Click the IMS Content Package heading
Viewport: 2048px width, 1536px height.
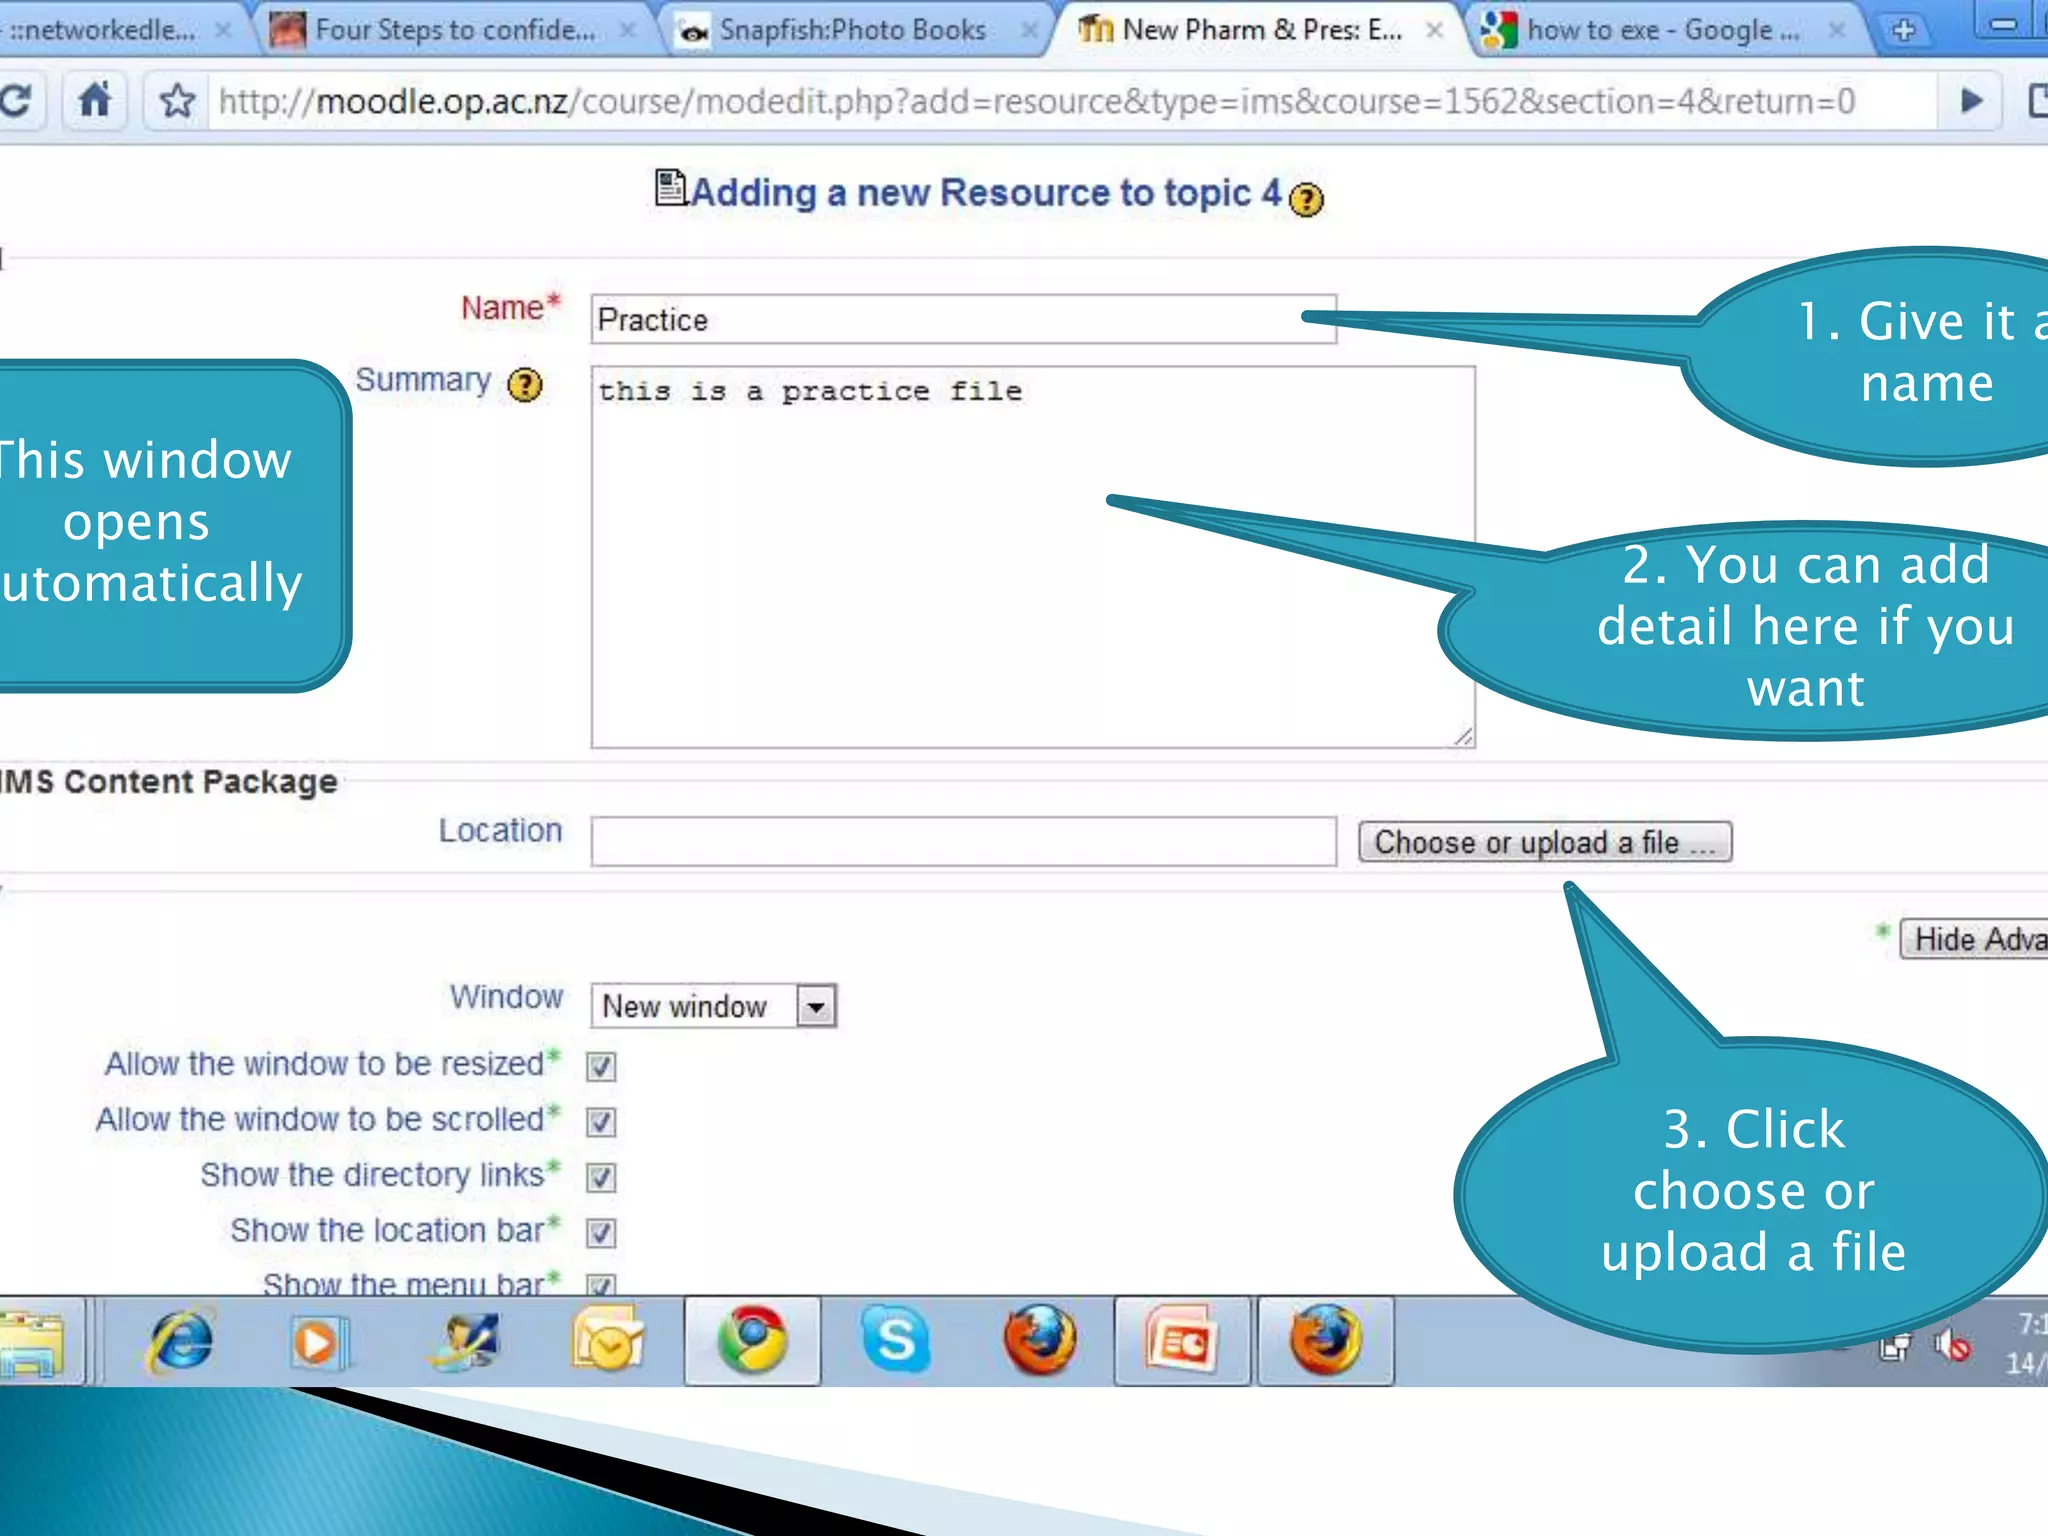pyautogui.click(x=169, y=782)
